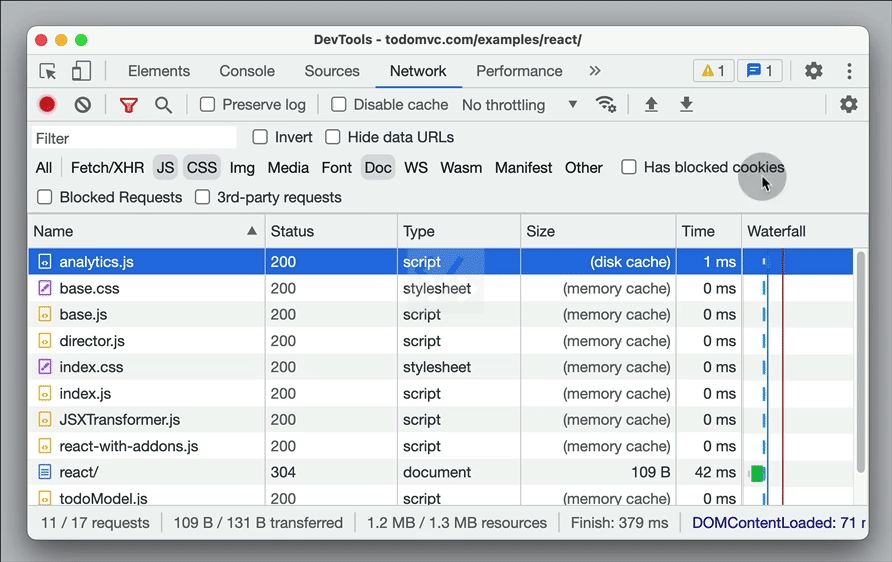This screenshot has width=892, height=562.
Task: Clear the network log icon
Action: coord(82,105)
